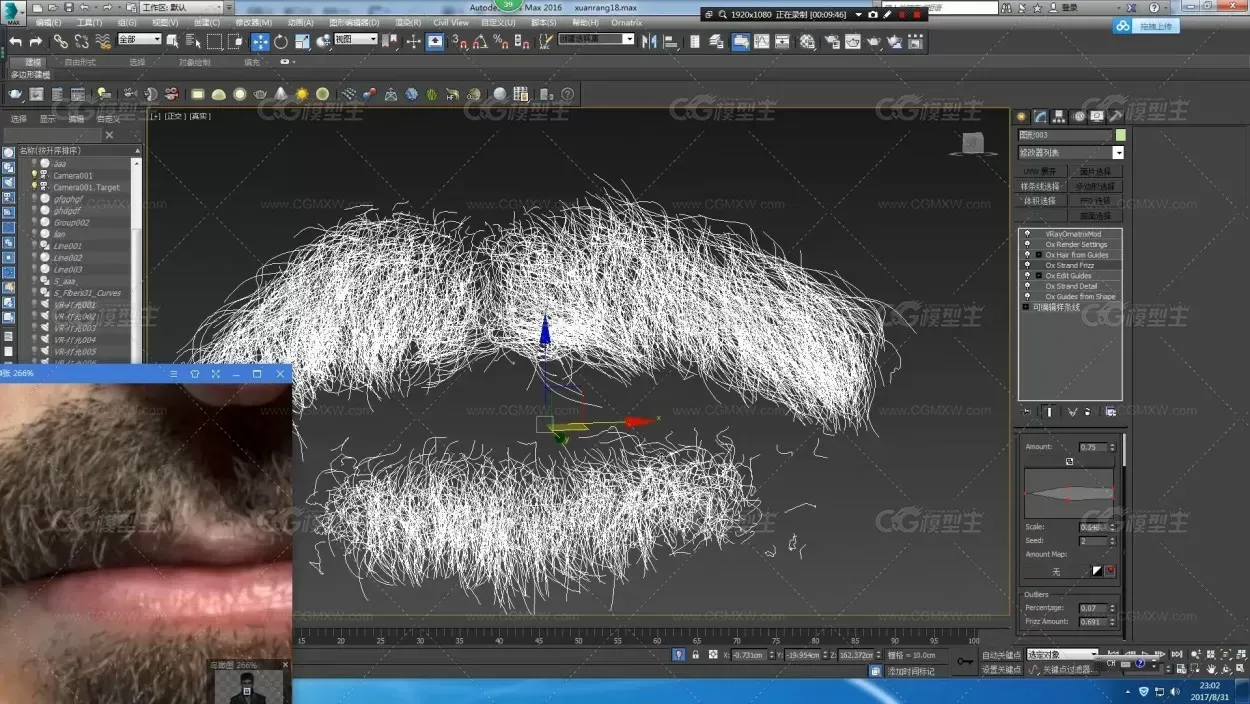This screenshot has width=1250, height=704.
Task: Toggle lightbulb of Ox Guides from Shape
Action: [x=1027, y=296]
